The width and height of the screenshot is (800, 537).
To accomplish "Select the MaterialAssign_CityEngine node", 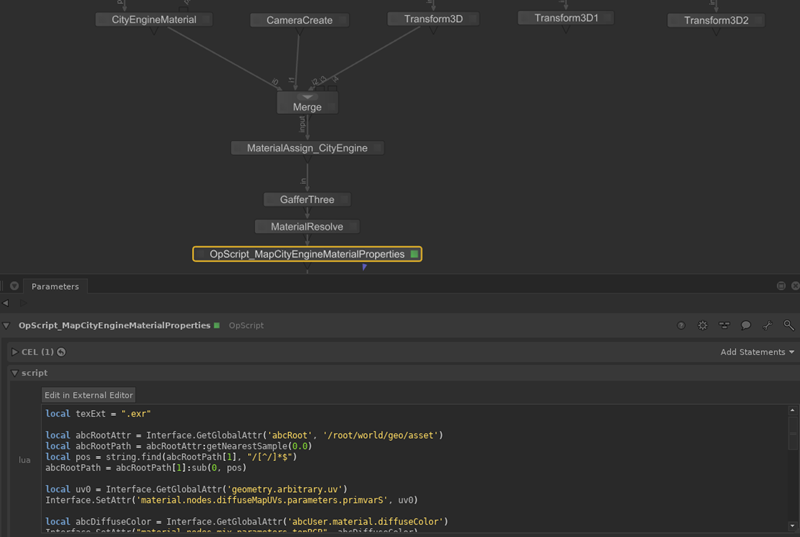I will [x=307, y=148].
